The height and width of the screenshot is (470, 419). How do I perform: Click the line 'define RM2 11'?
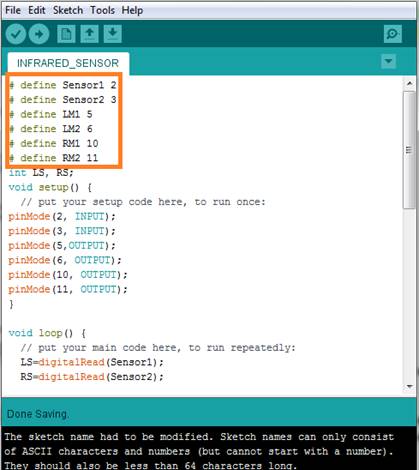click(54, 158)
